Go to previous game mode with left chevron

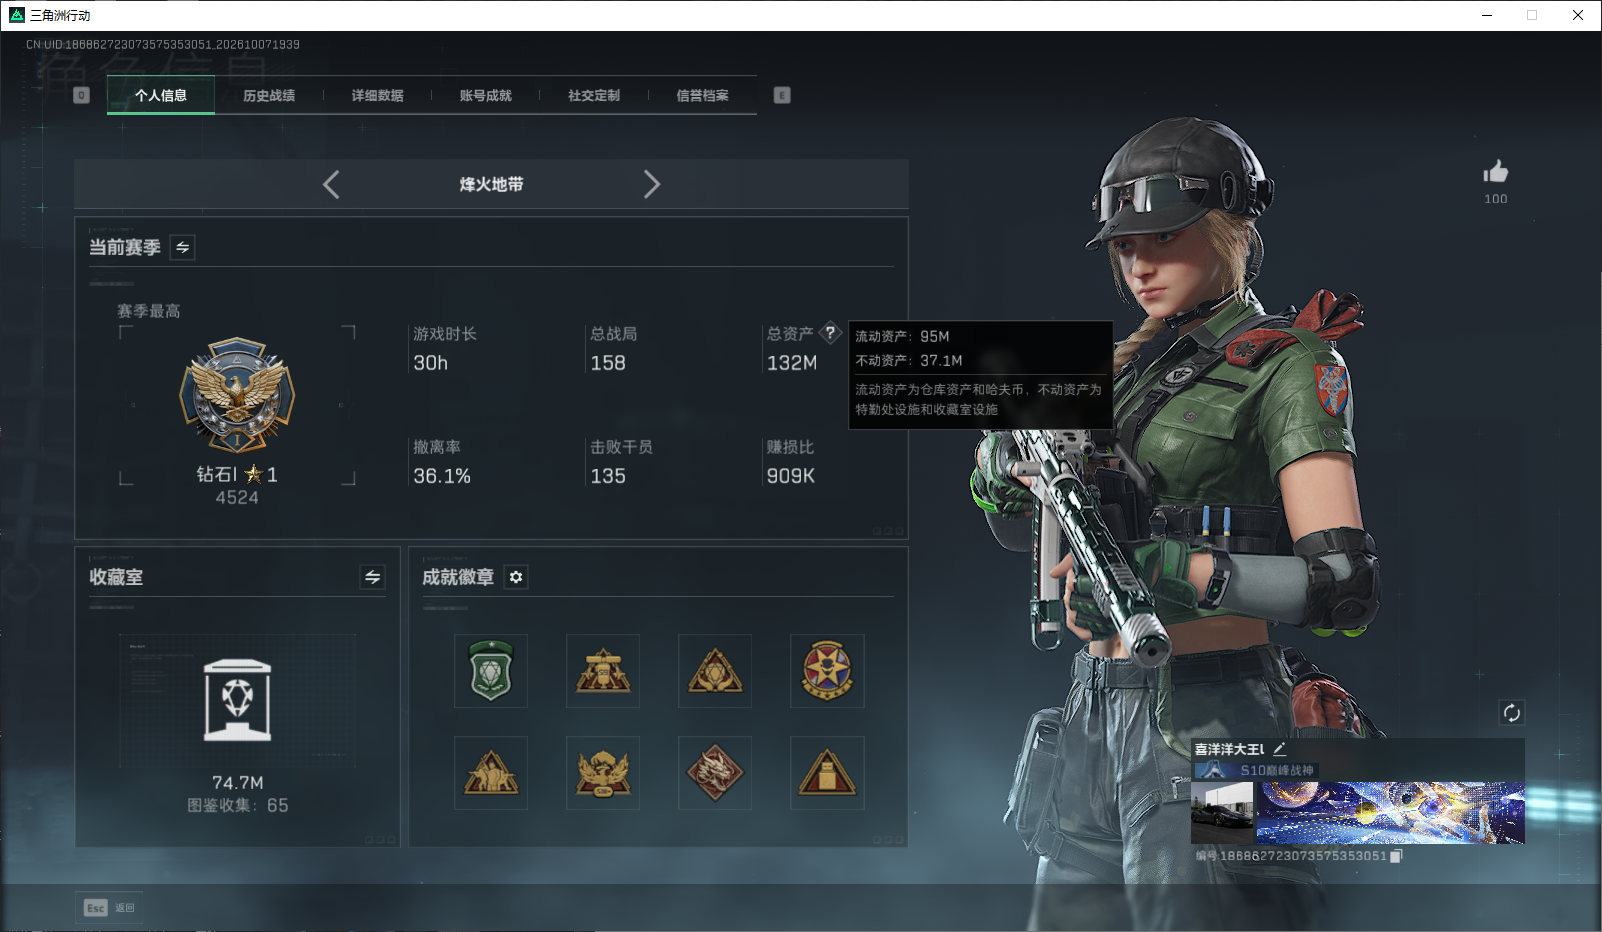332,184
